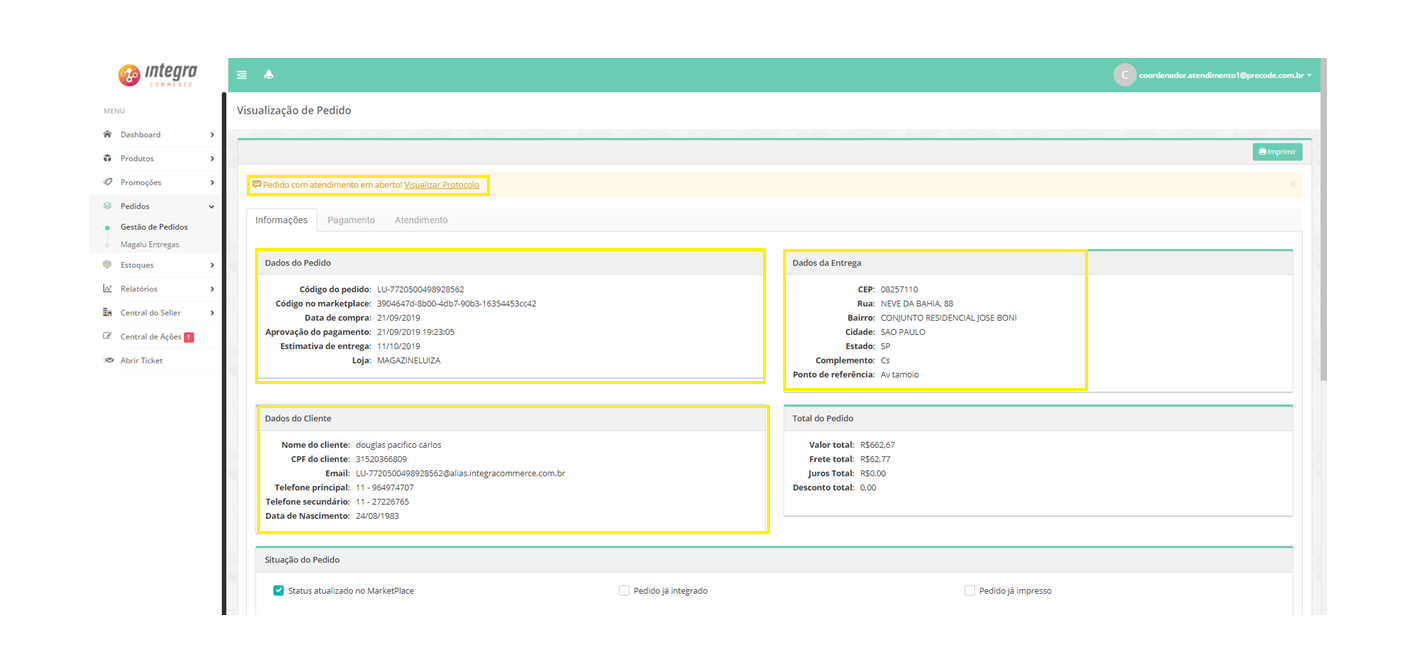This screenshot has height=672, width=1416.
Task: Switch to the Pagamento tab
Action: click(351, 220)
